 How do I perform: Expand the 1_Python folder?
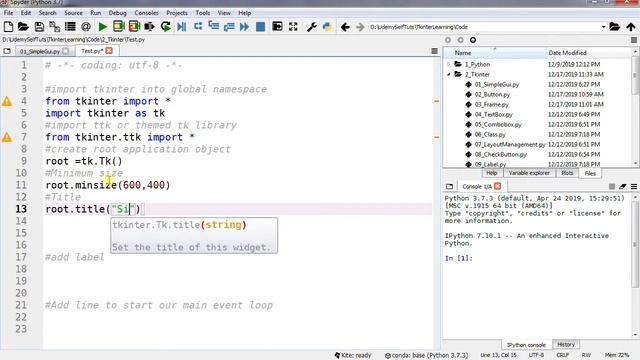point(449,64)
